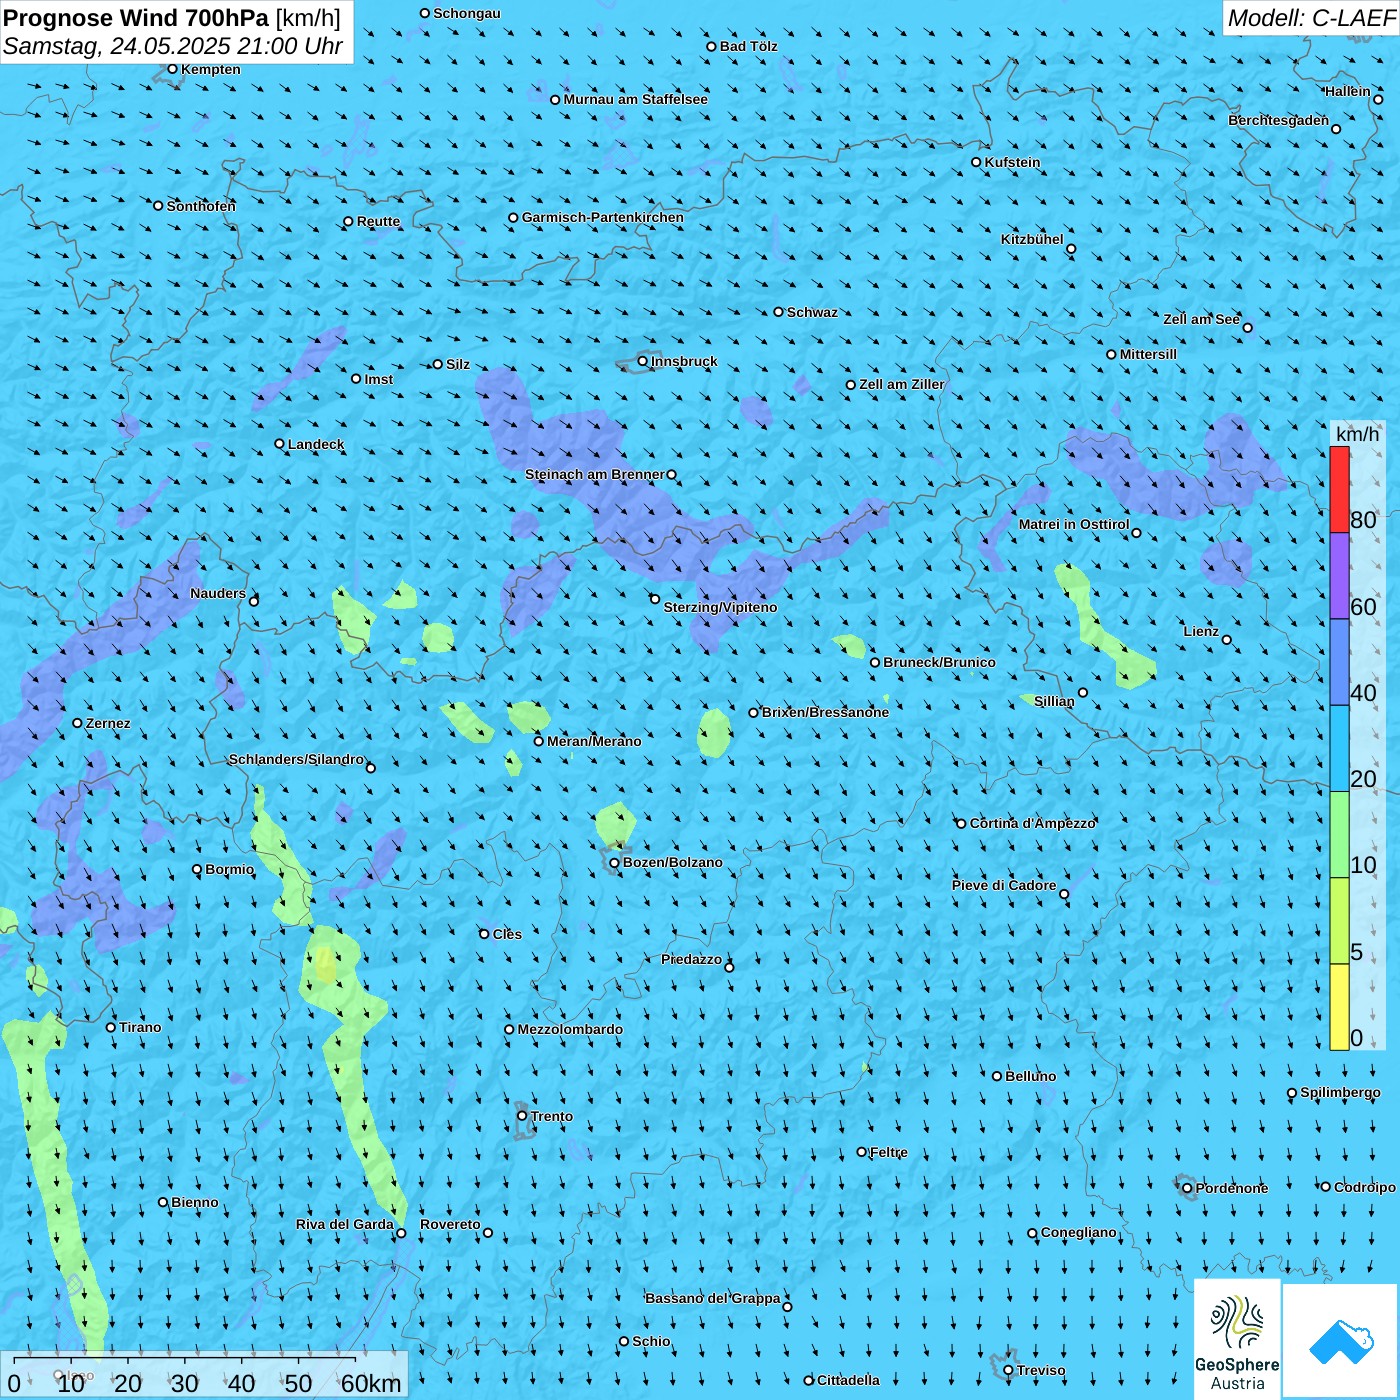The image size is (1400, 1400).
Task: Click the Rovereto label
Action: (450, 1224)
